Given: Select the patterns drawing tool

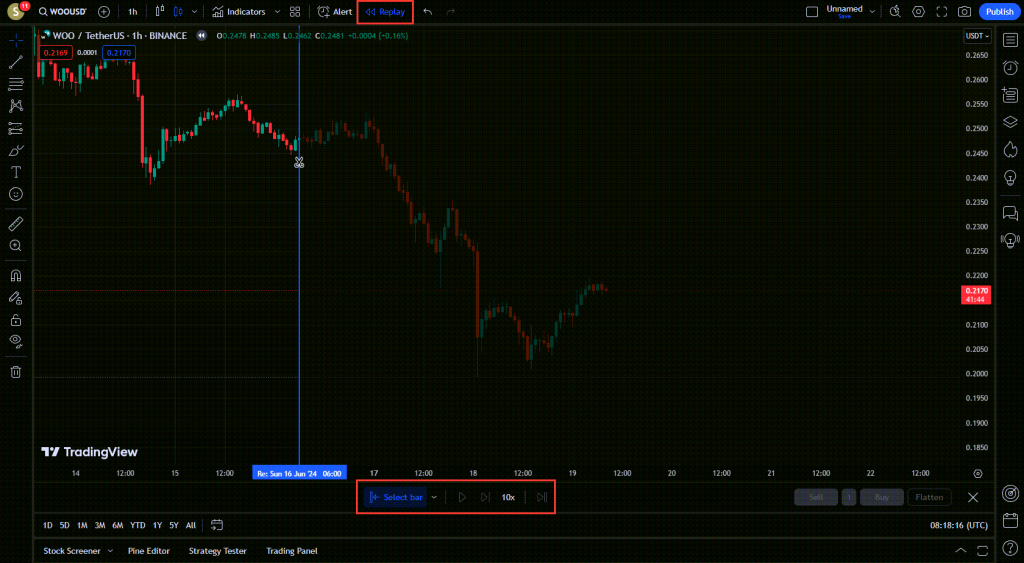Looking at the screenshot, I should pyautogui.click(x=16, y=106).
